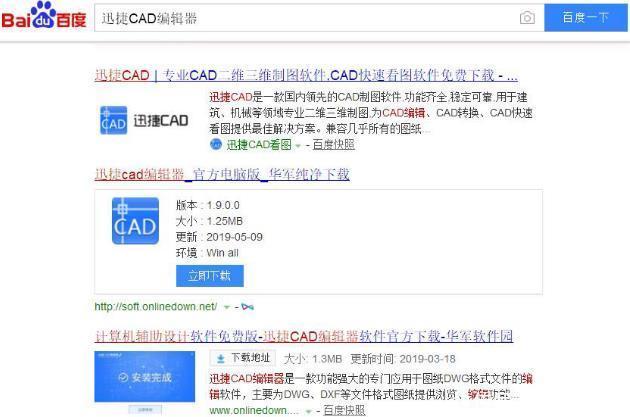Select the size text 1.25MB
The image size is (630, 417).
(225, 221)
